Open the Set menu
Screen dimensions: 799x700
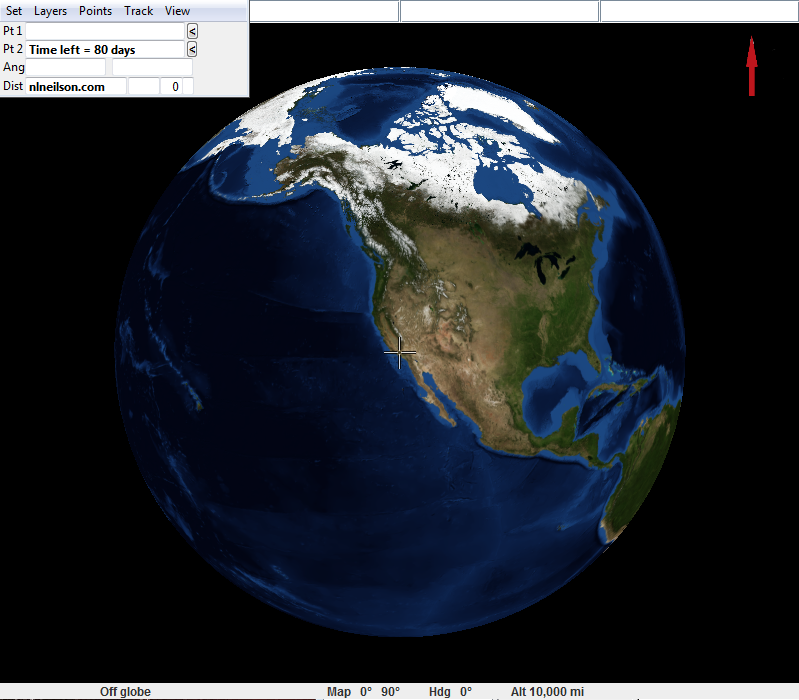pyautogui.click(x=14, y=11)
